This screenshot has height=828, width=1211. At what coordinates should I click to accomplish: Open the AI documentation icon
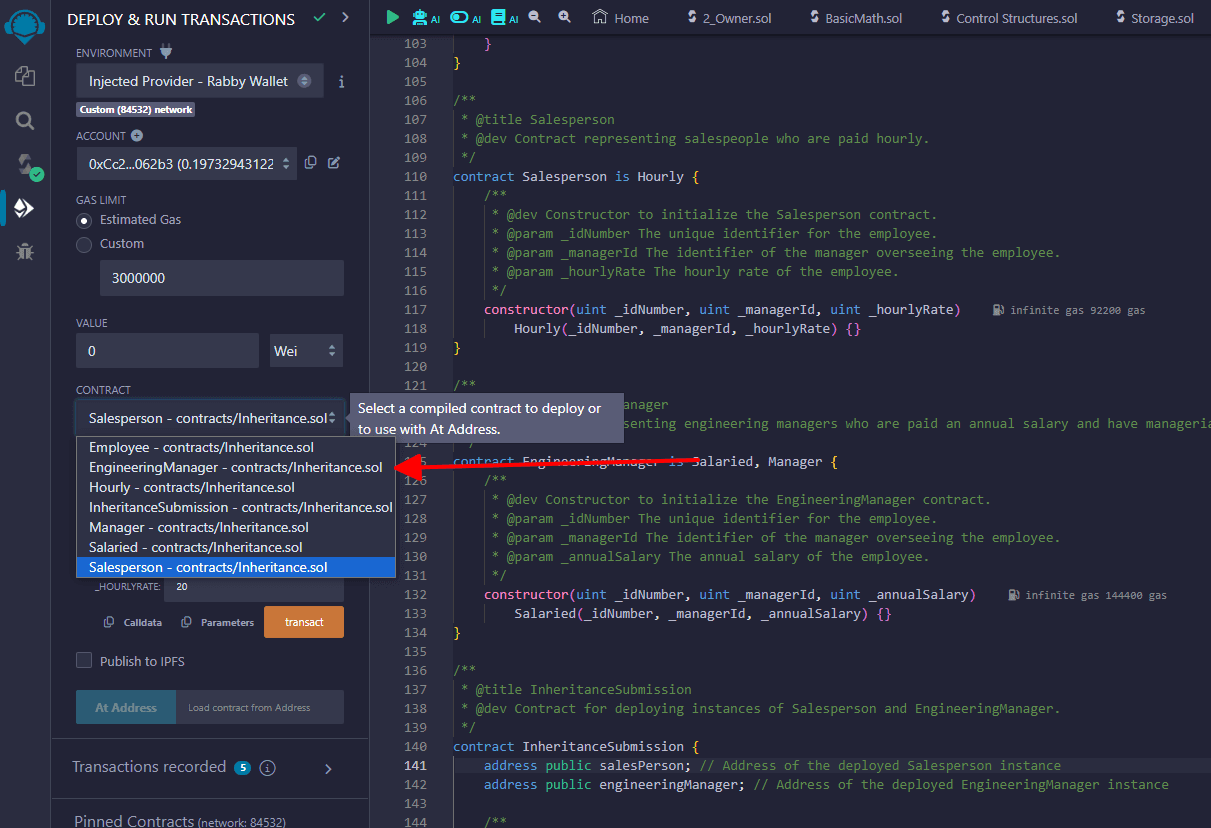click(505, 17)
